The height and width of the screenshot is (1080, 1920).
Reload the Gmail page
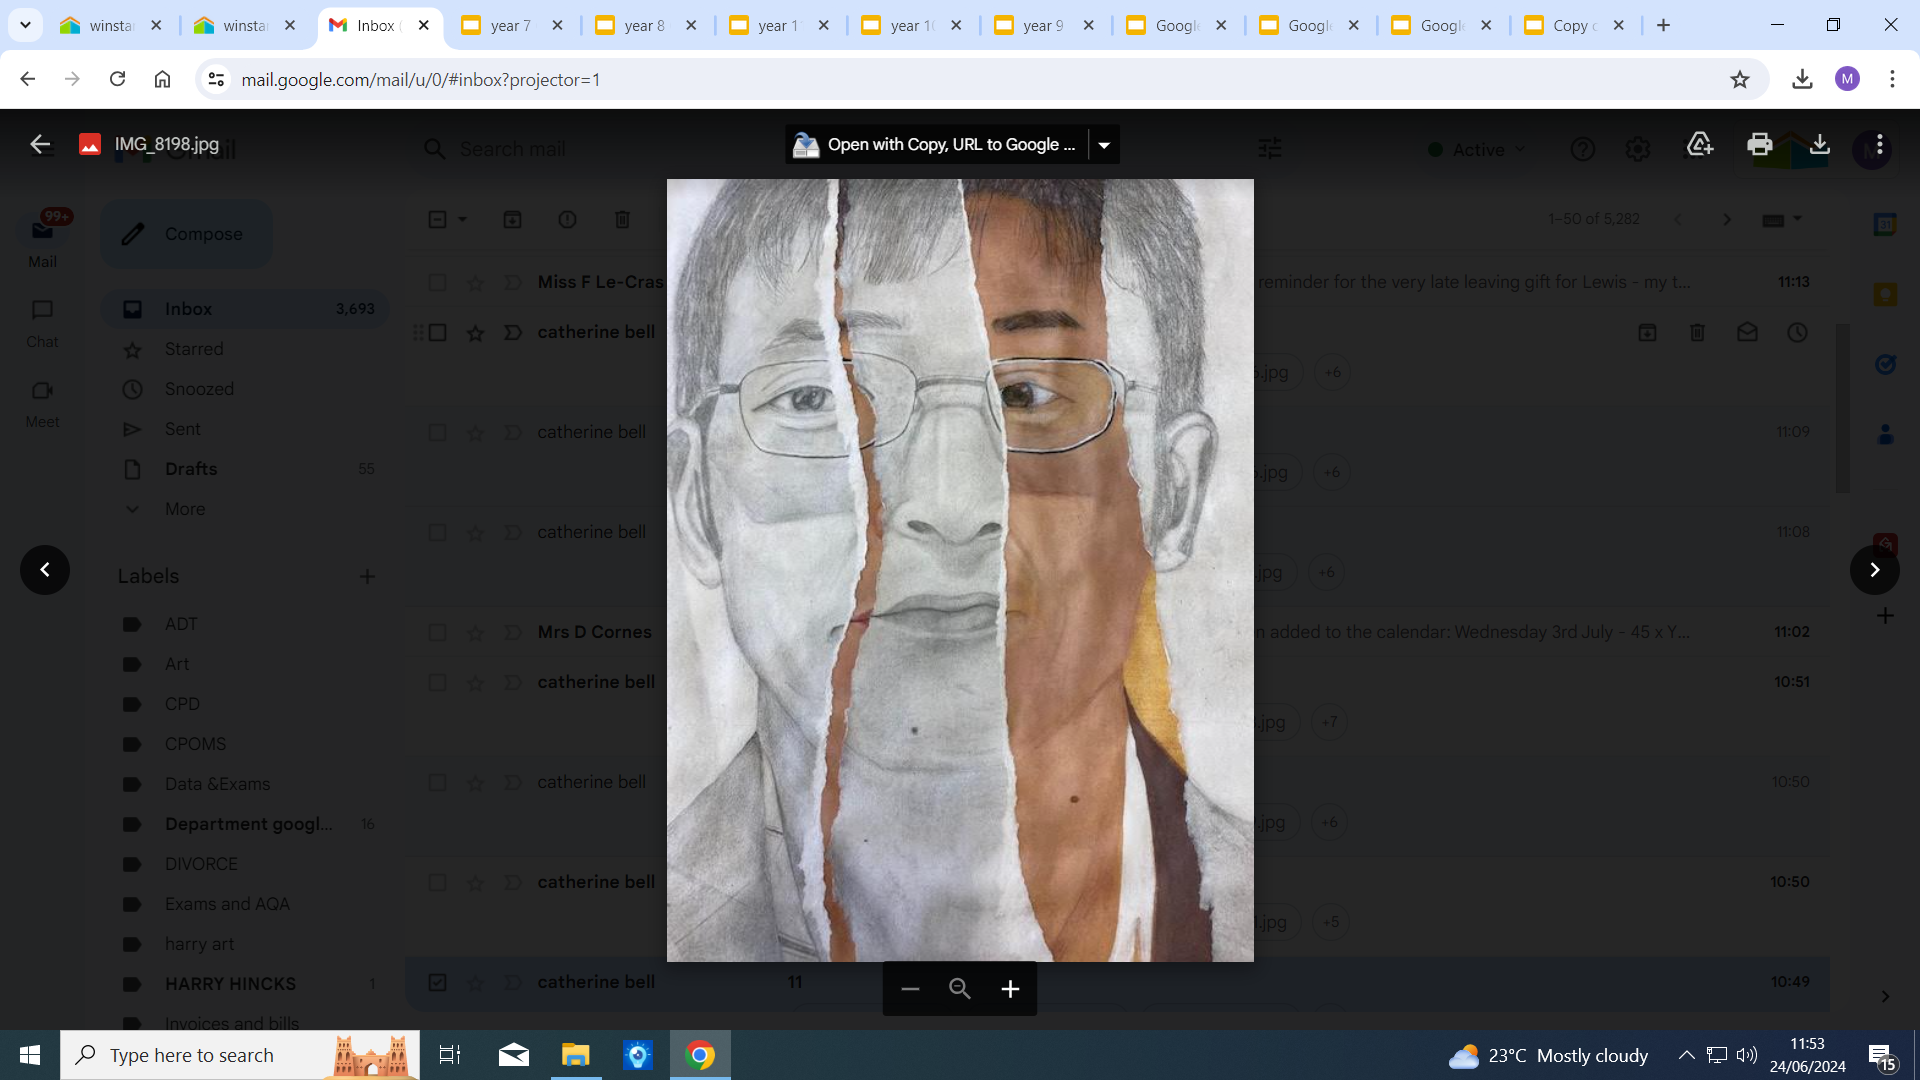[117, 79]
